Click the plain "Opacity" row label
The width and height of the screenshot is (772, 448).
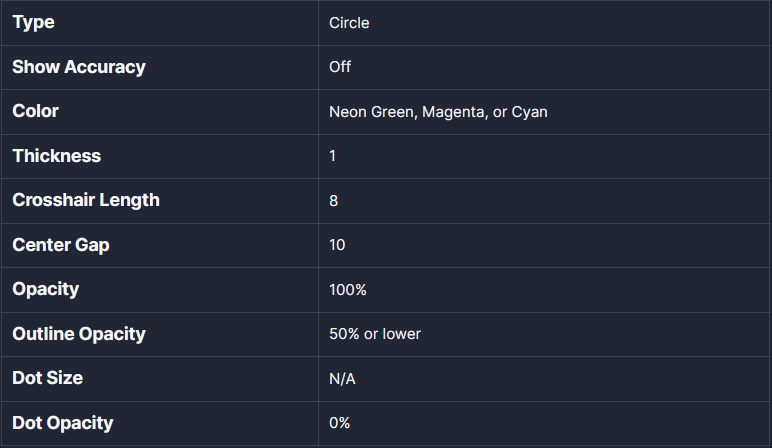pyautogui.click(x=45, y=289)
